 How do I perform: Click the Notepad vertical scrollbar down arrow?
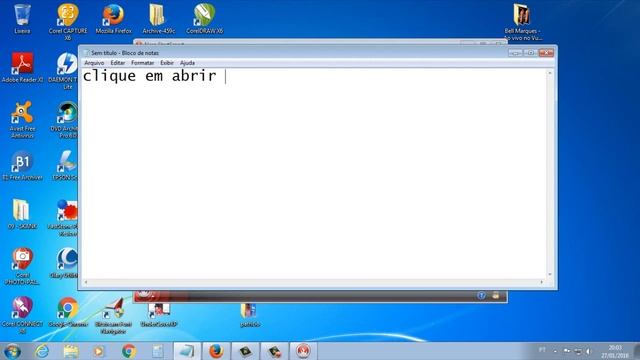coord(550,275)
